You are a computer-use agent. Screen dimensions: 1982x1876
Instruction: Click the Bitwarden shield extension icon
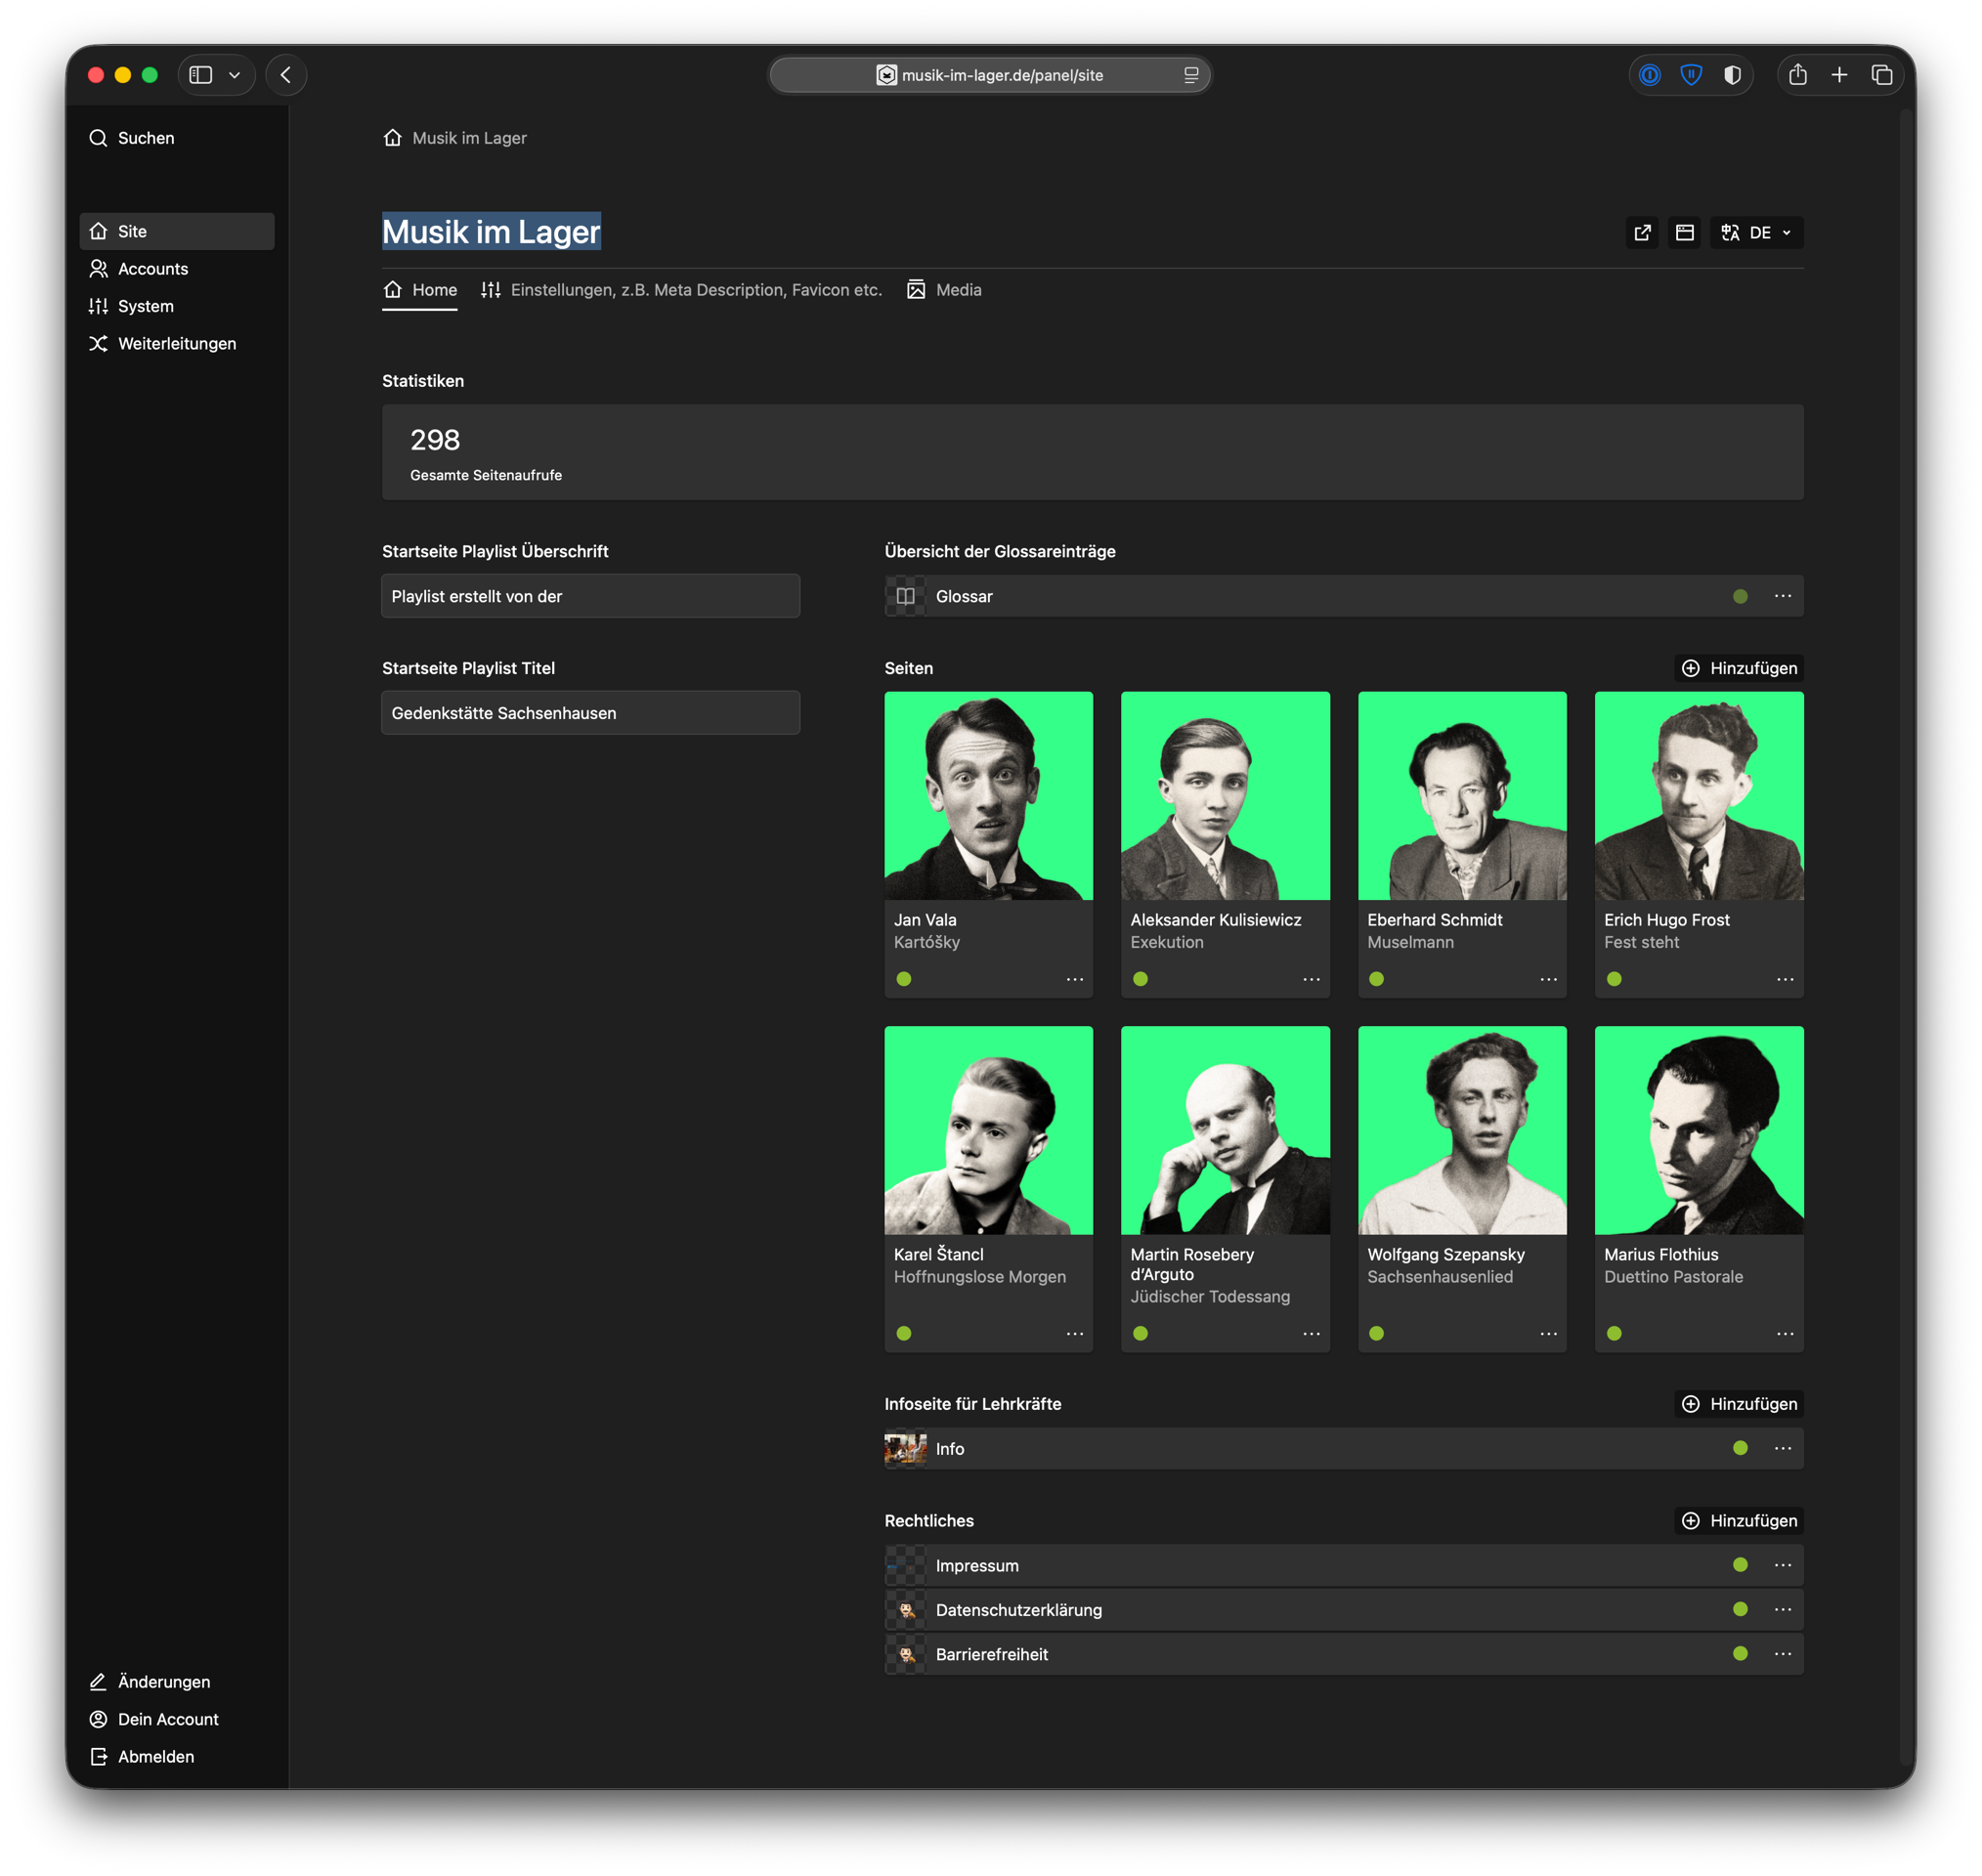point(1691,75)
